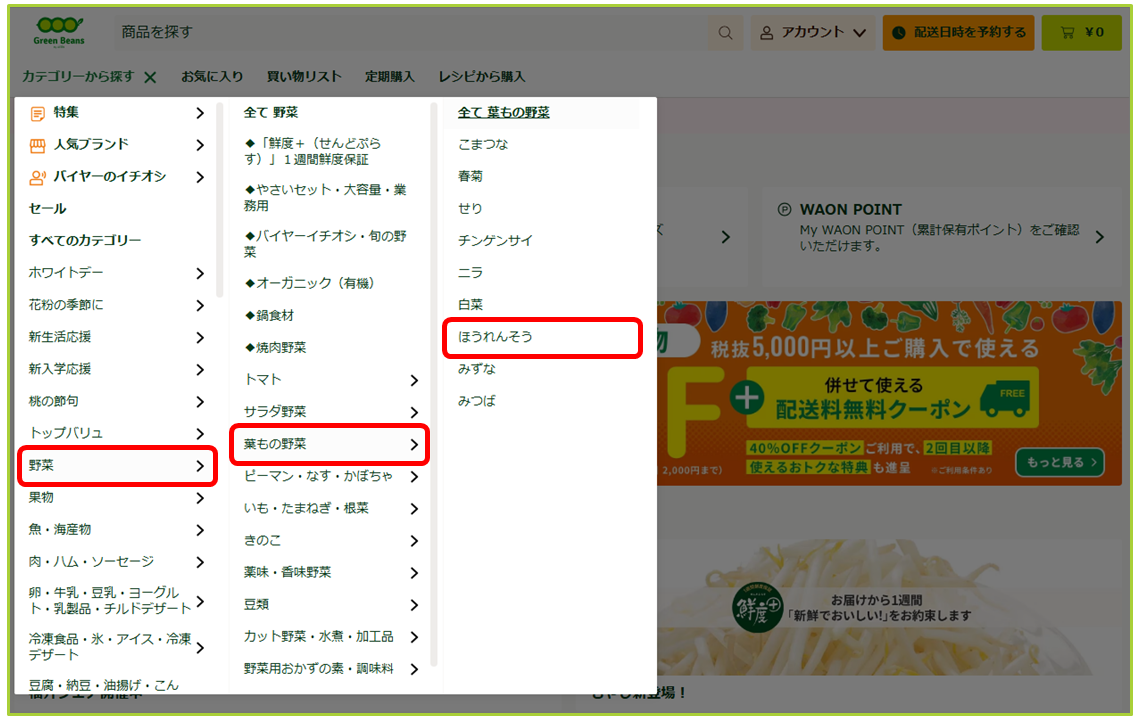Select みずな
The image size is (1136, 720).
pos(476,369)
